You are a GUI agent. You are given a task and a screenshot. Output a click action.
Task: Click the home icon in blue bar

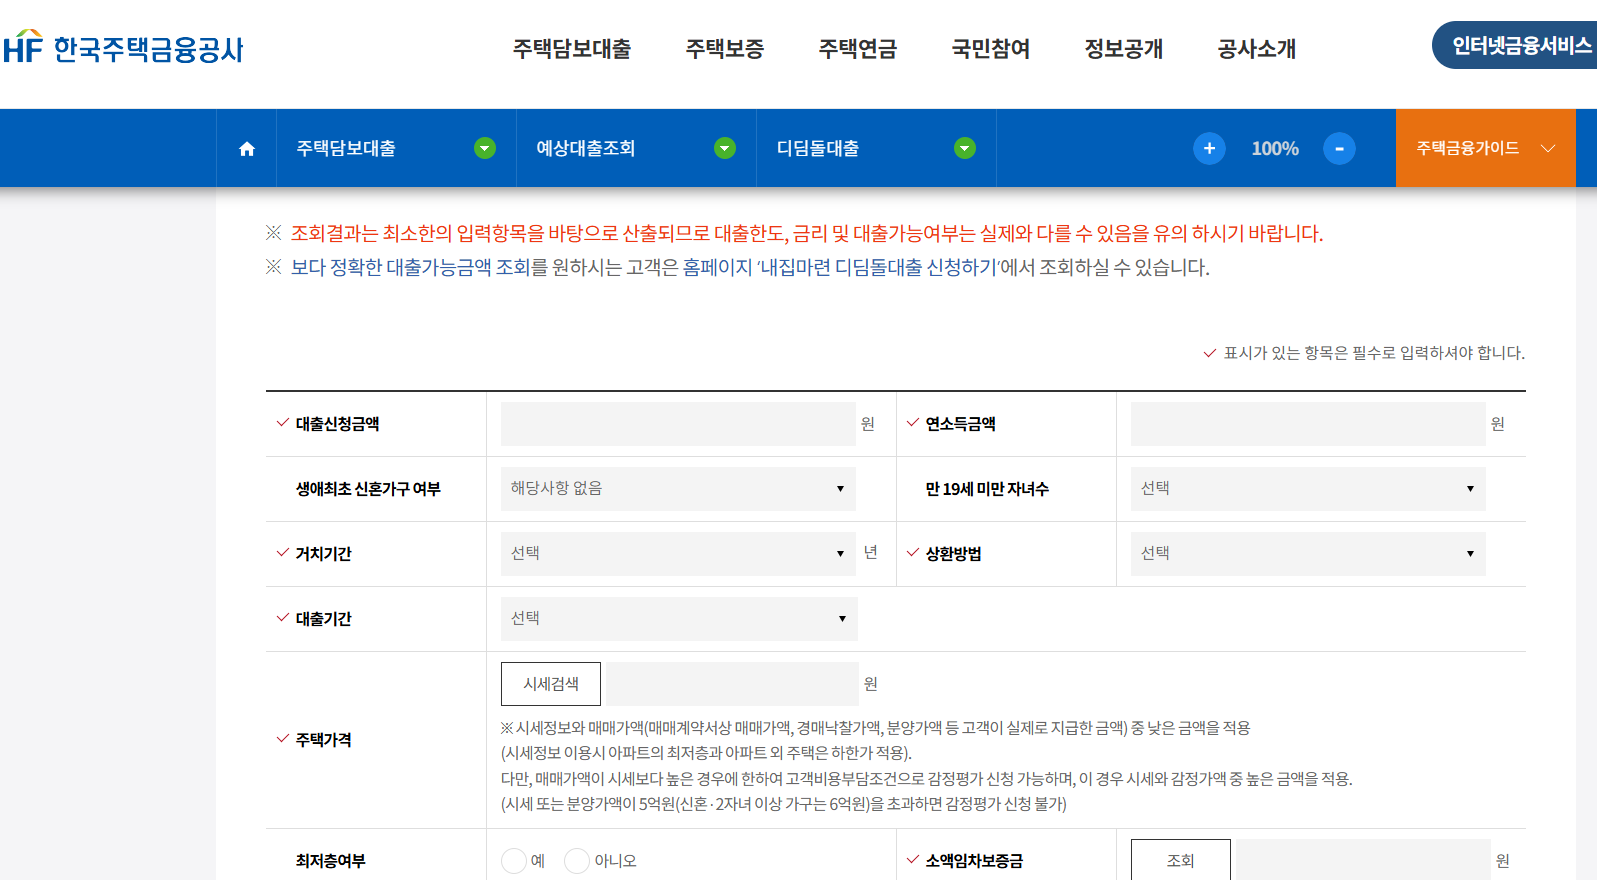pos(247,149)
